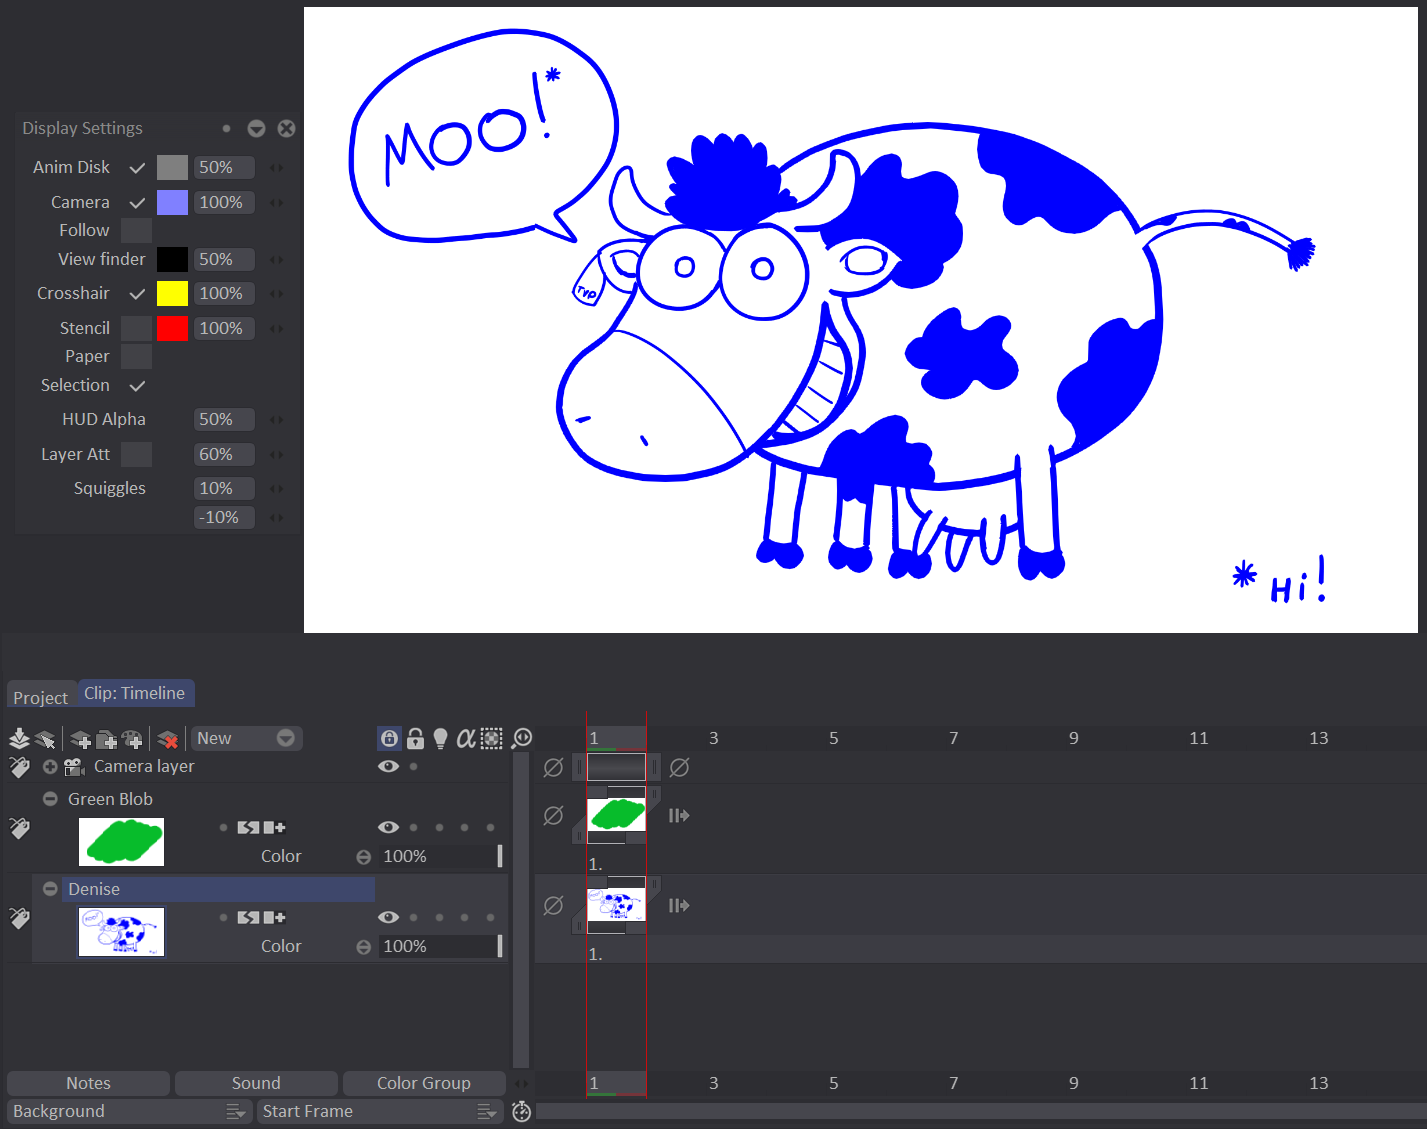Uncheck the Crosshair checkbox

pyautogui.click(x=137, y=294)
